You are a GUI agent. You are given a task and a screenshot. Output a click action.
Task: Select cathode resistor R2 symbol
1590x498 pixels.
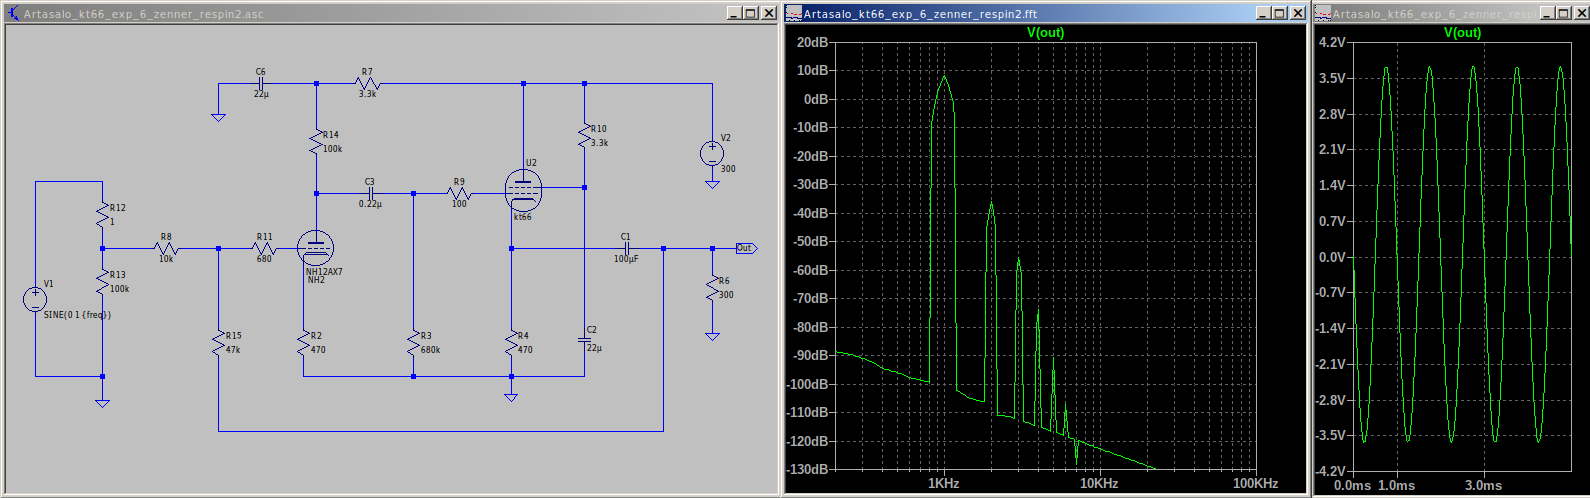[x=303, y=343]
